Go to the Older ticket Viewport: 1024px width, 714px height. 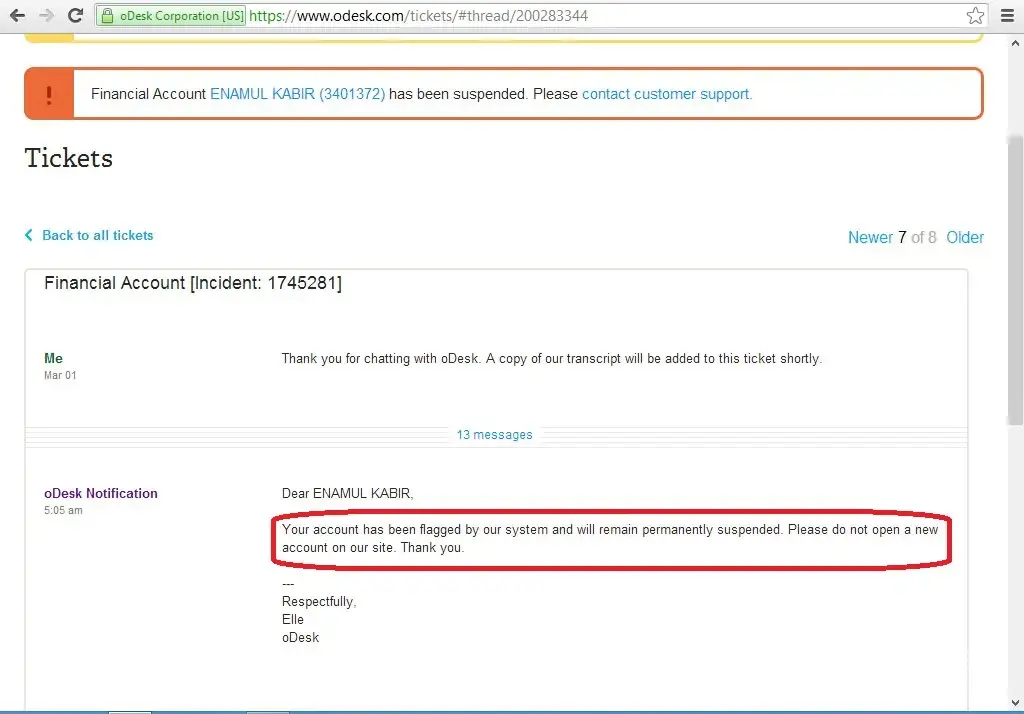[965, 237]
